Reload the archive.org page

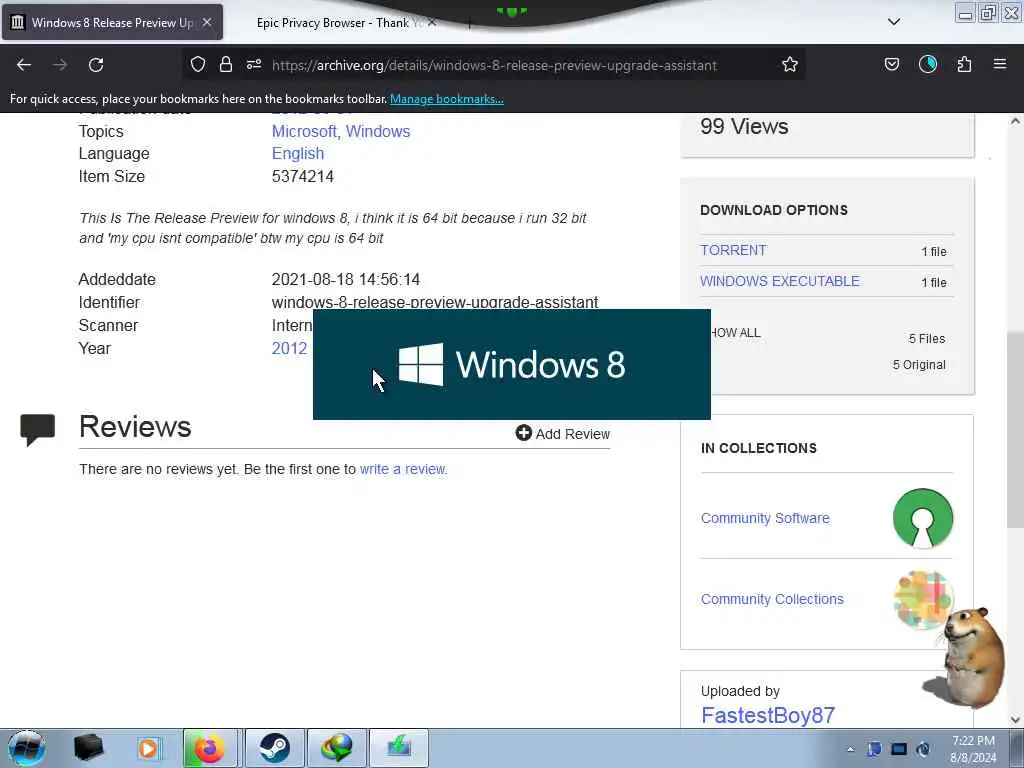pos(96,65)
